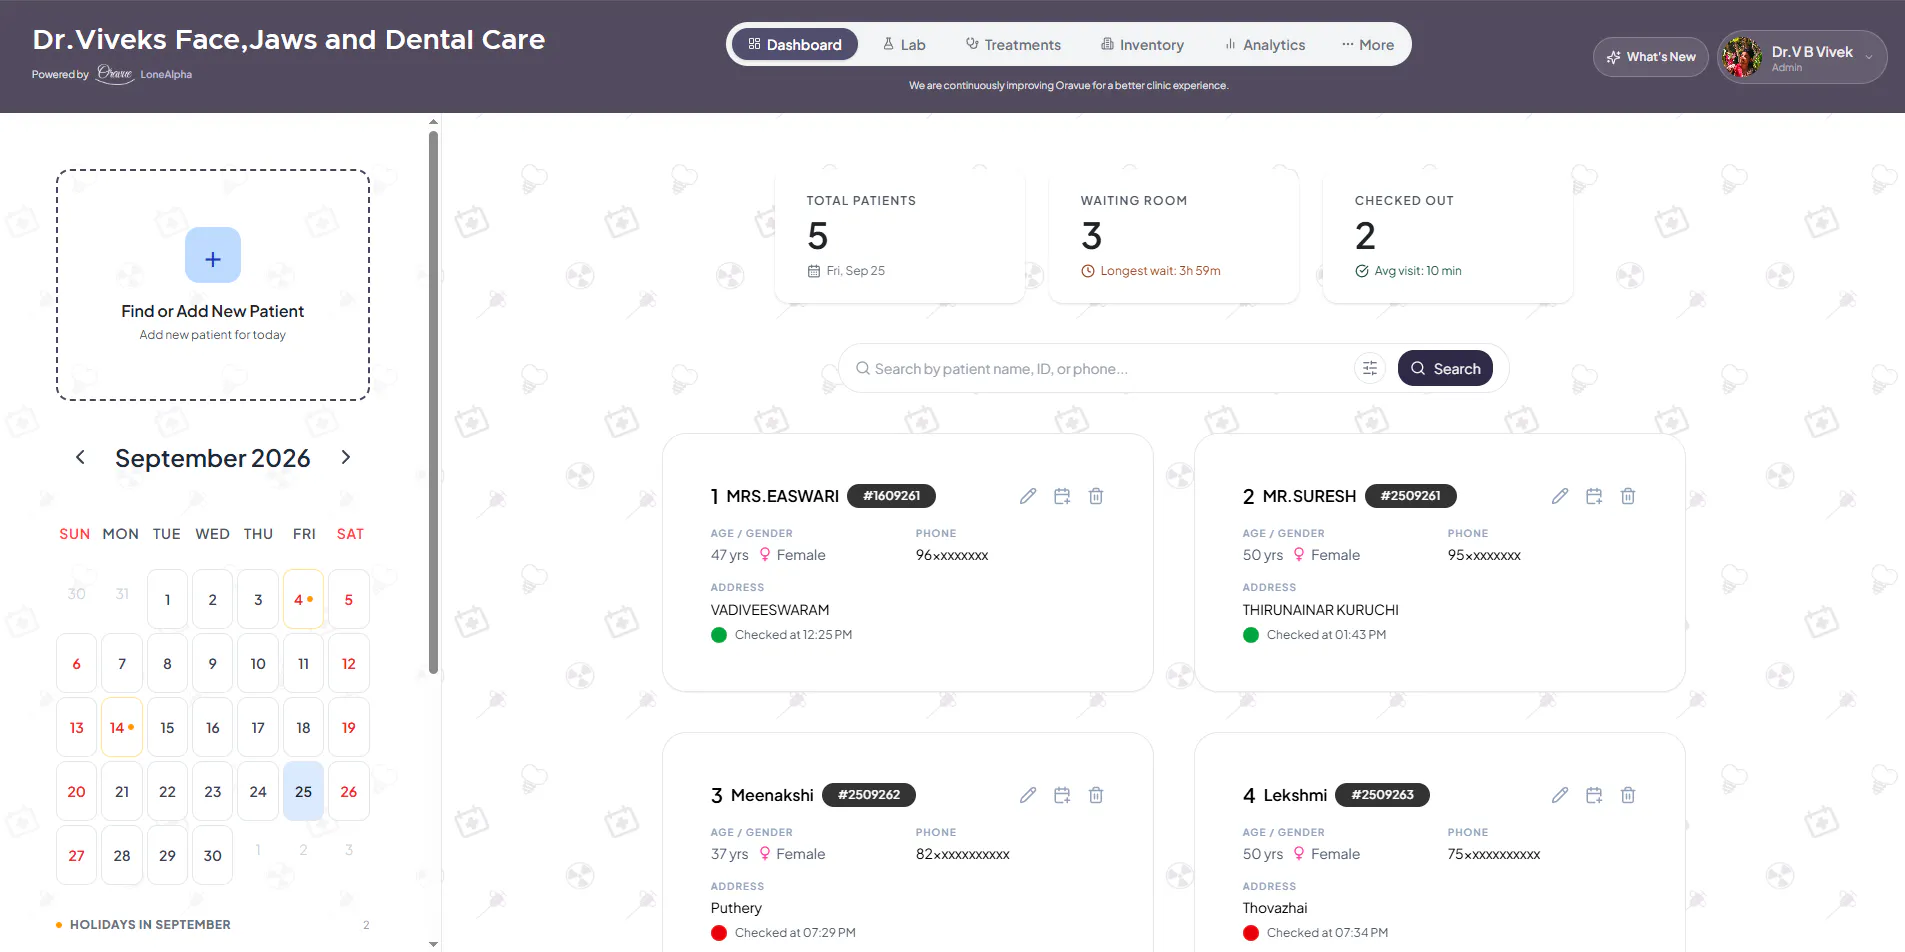Open What's New button
The width and height of the screenshot is (1905, 952).
(x=1651, y=57)
